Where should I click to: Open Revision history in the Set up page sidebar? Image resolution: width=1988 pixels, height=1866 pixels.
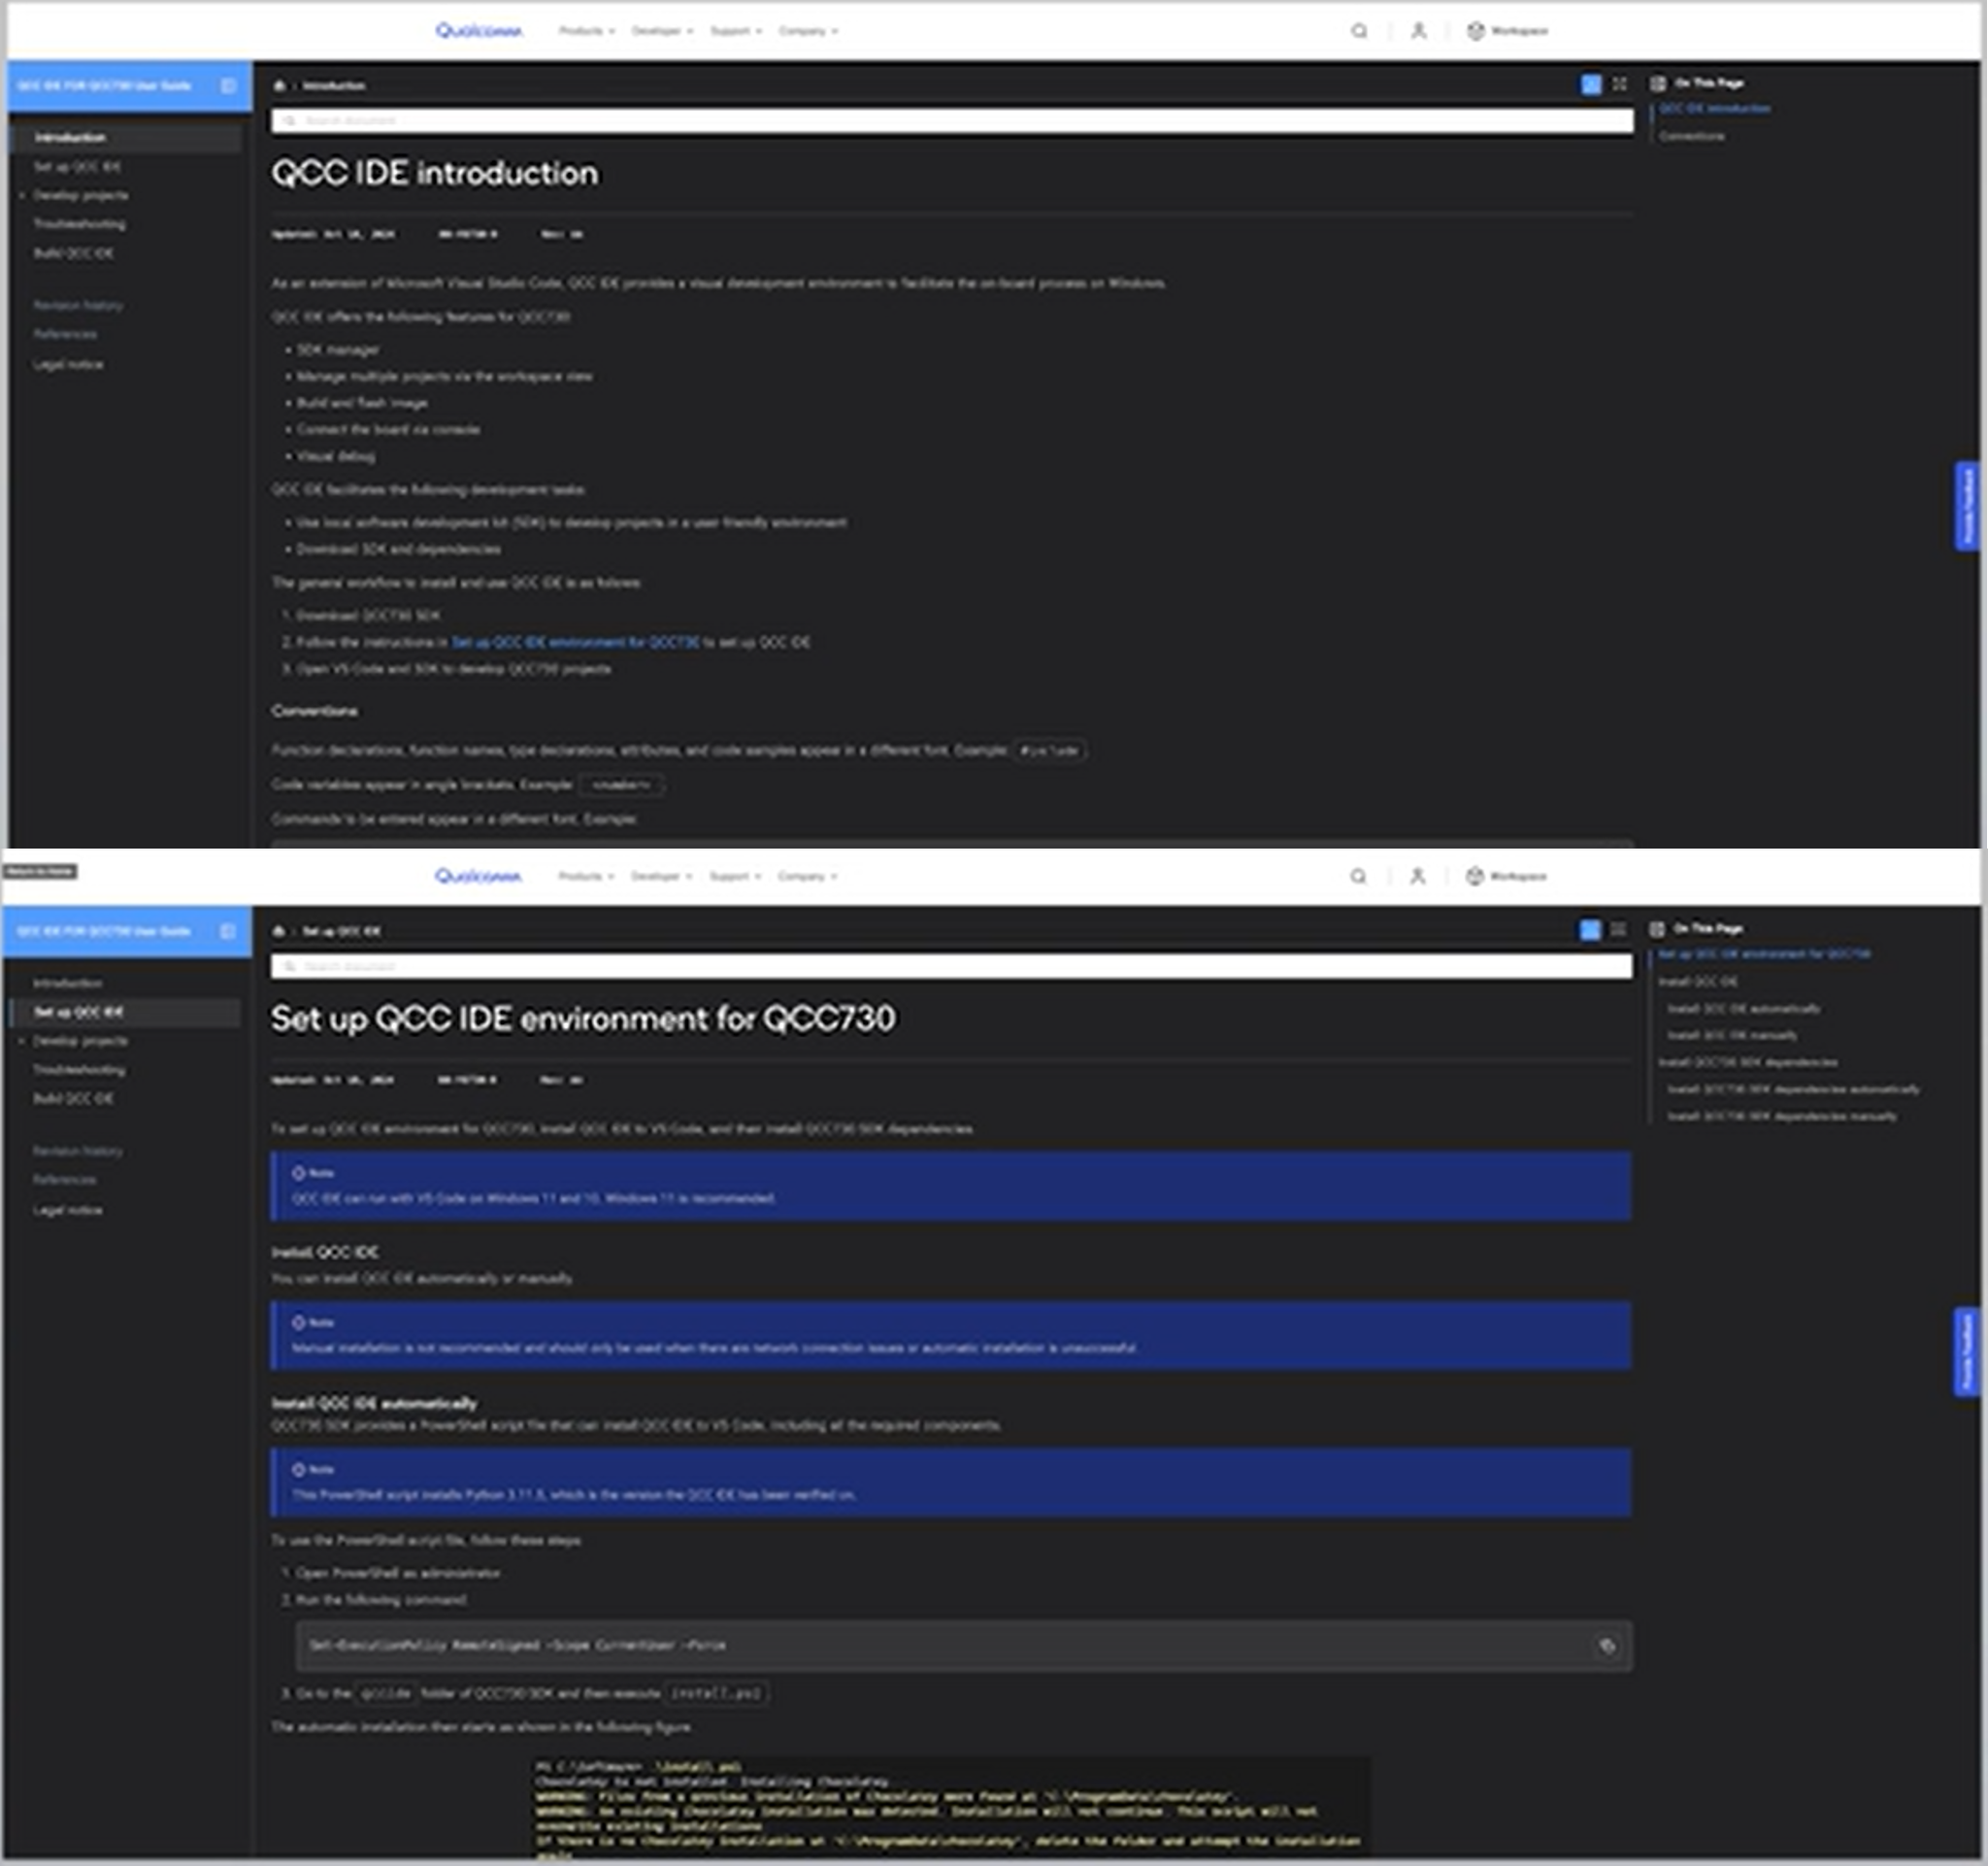(x=77, y=1151)
